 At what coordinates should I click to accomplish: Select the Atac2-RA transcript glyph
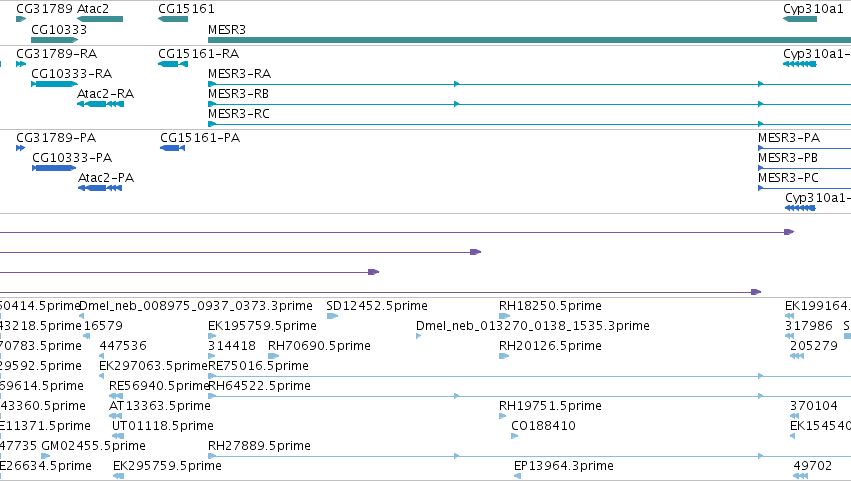[100, 104]
